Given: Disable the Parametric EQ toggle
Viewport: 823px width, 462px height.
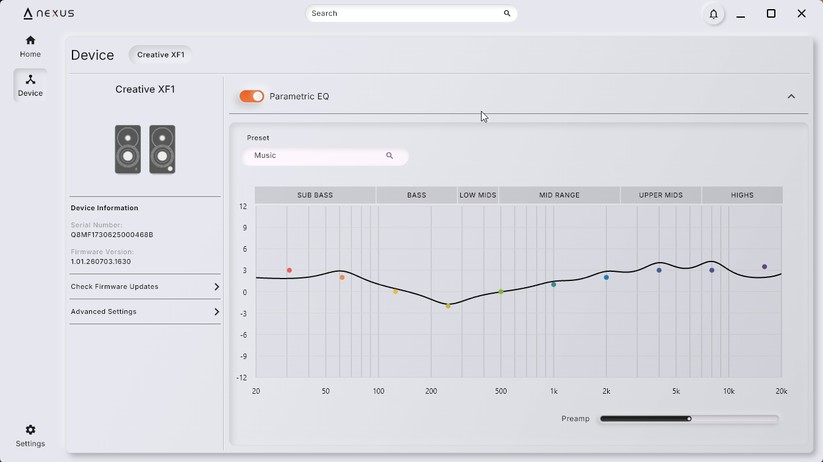Looking at the screenshot, I should coord(252,96).
